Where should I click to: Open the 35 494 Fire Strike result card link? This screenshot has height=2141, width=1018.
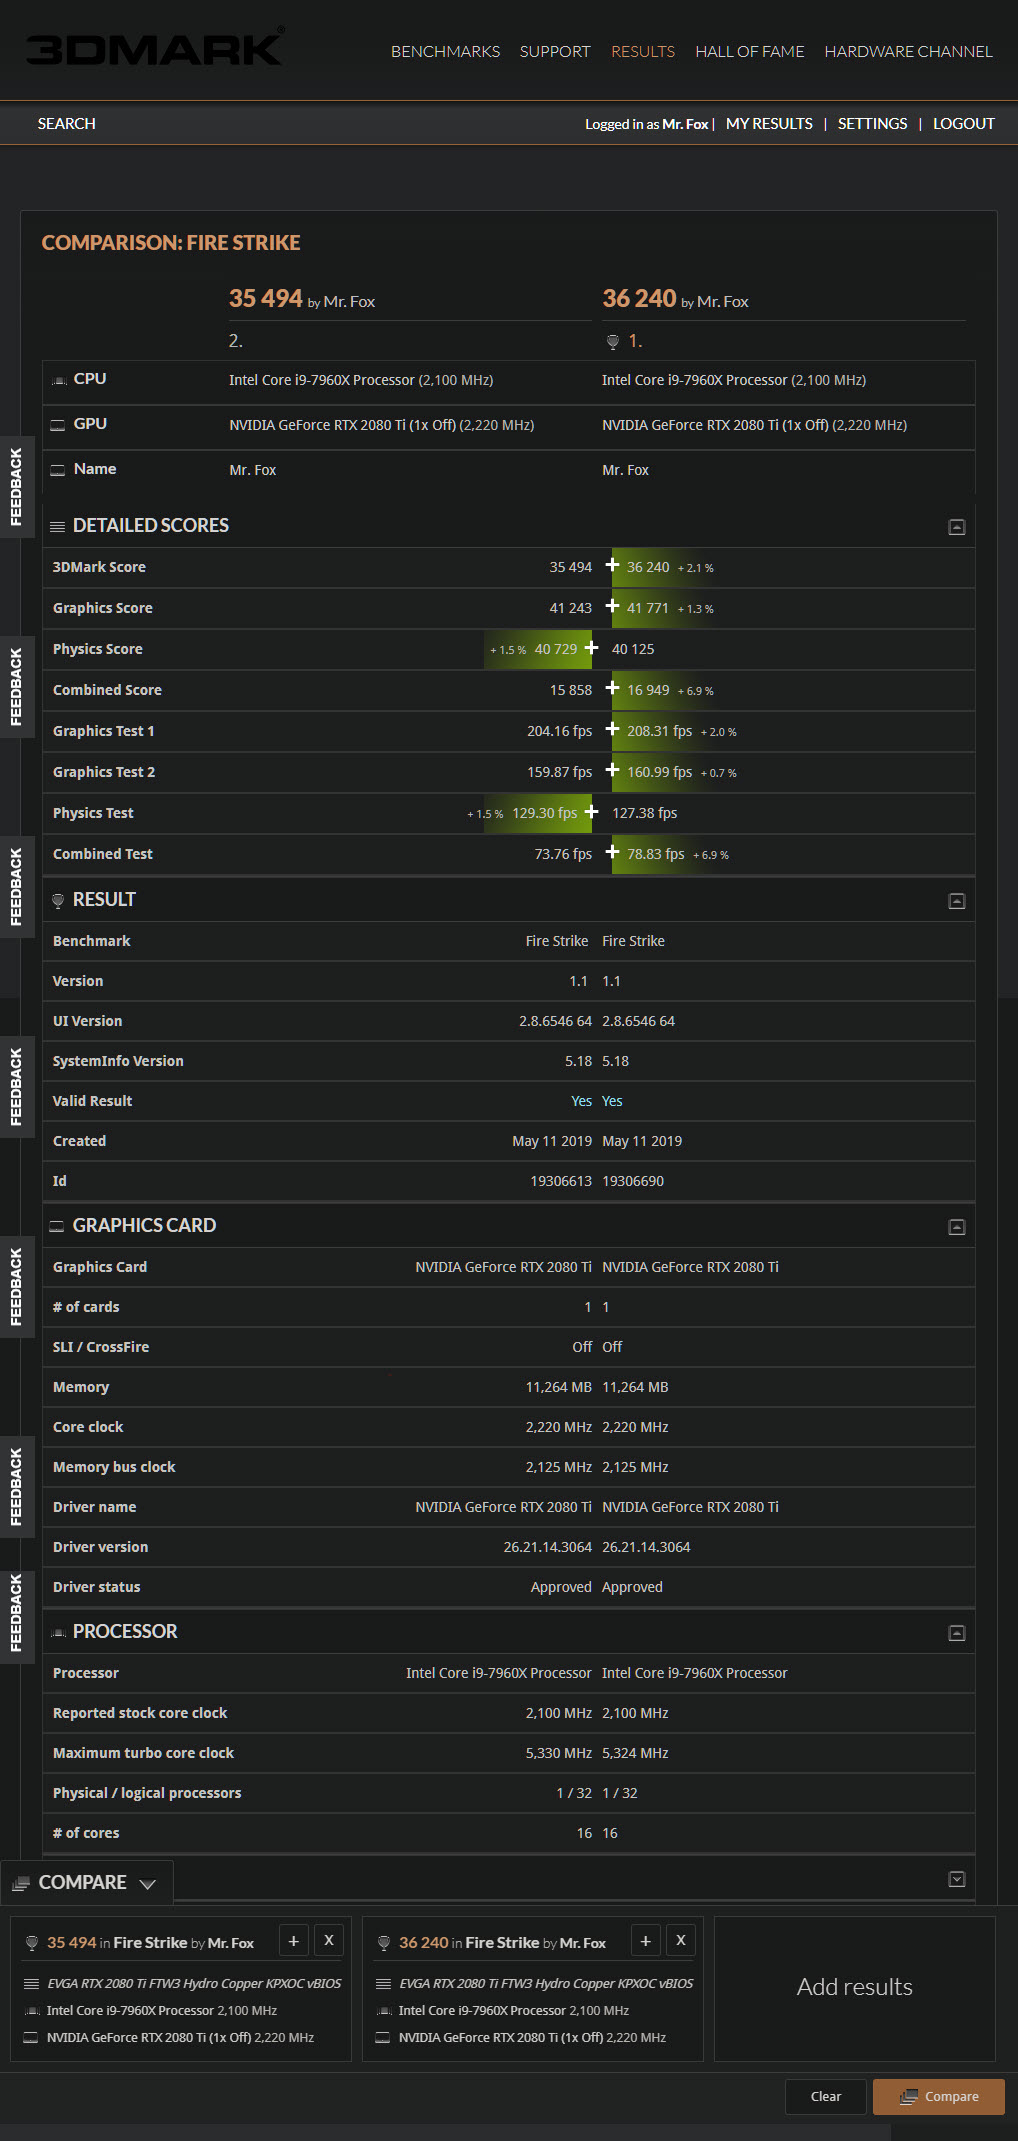point(150,1942)
